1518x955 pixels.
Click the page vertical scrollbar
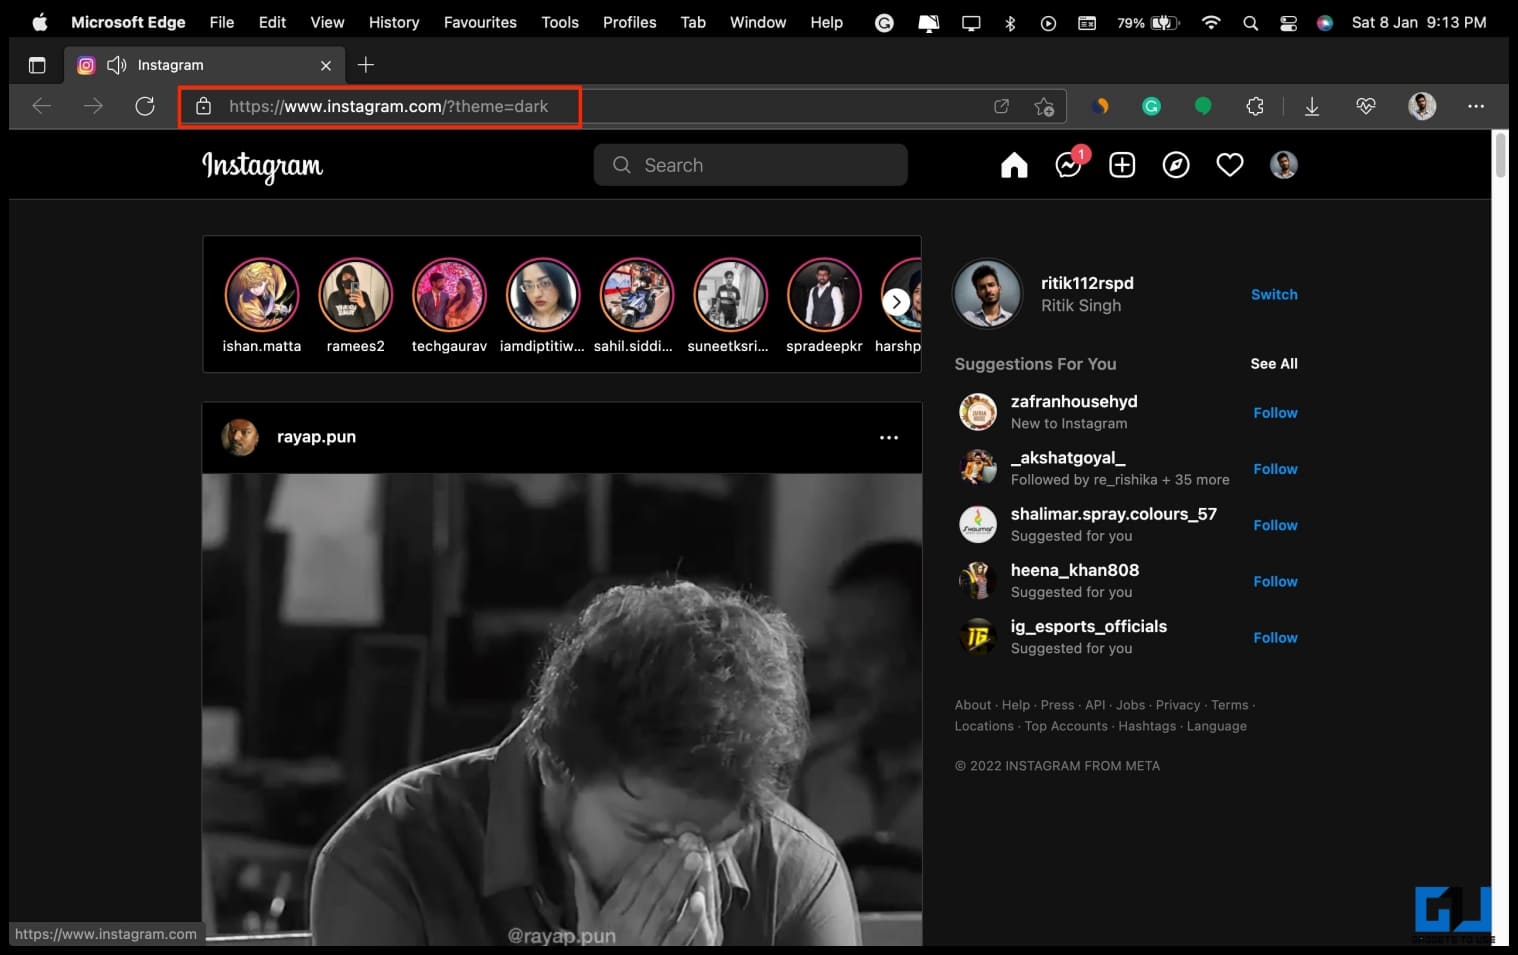click(1500, 156)
